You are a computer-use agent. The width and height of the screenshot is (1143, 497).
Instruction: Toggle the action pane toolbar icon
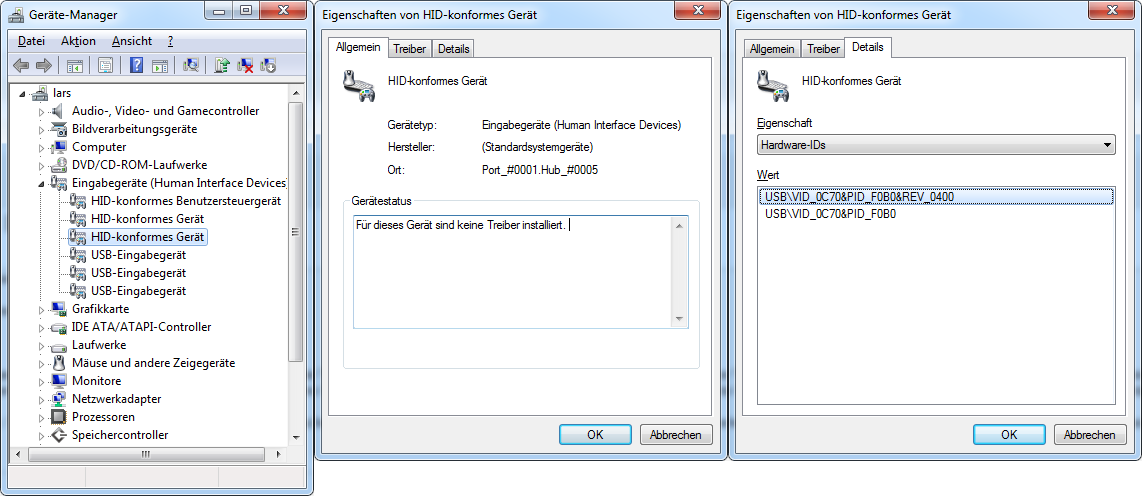coord(160,66)
